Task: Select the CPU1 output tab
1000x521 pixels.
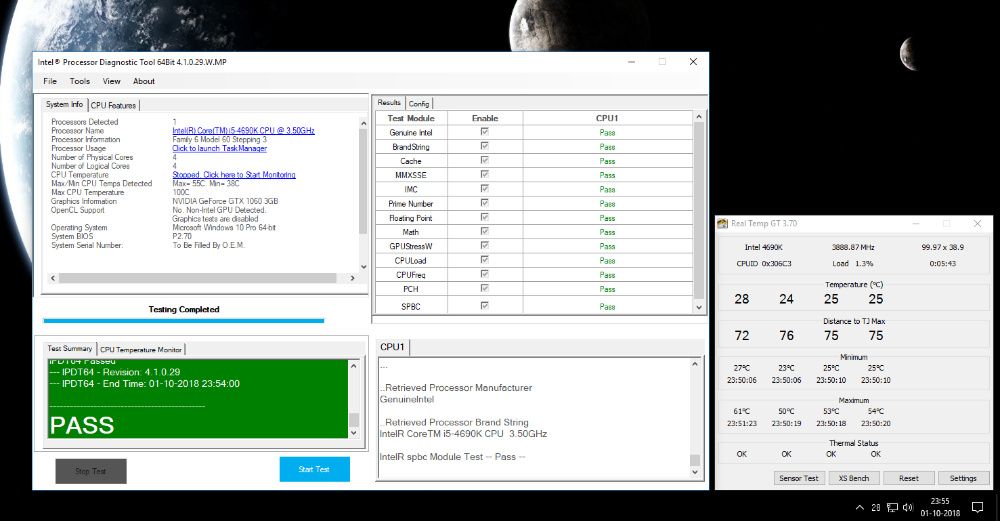Action: click(x=392, y=347)
